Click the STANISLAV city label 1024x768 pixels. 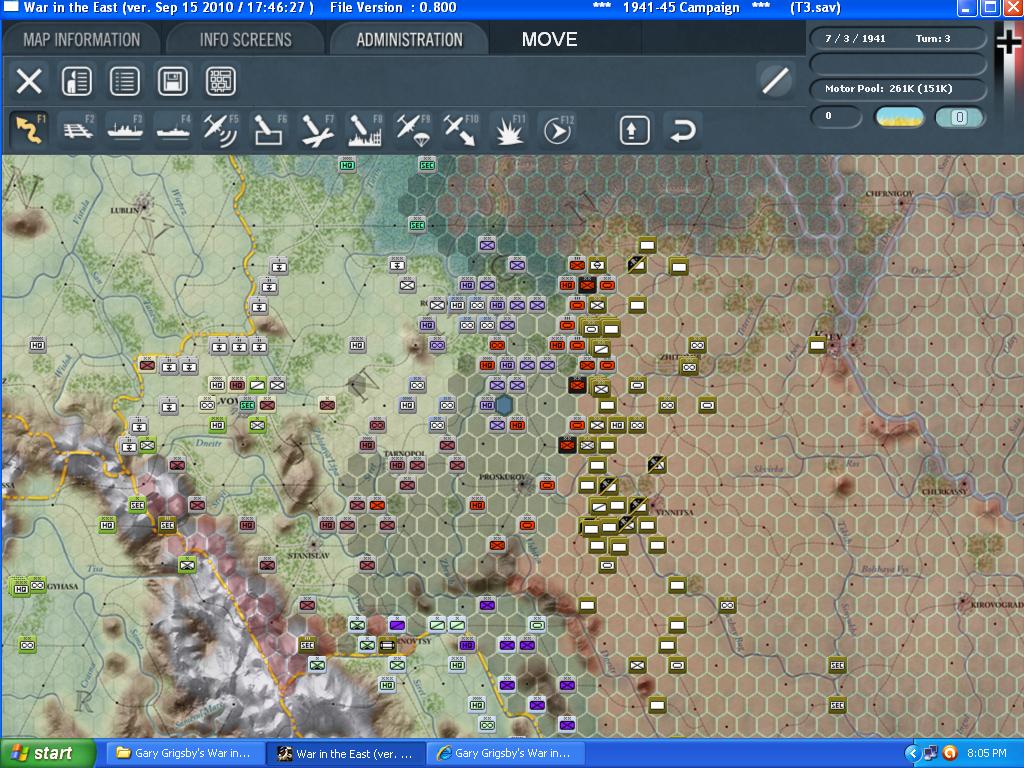[309, 556]
